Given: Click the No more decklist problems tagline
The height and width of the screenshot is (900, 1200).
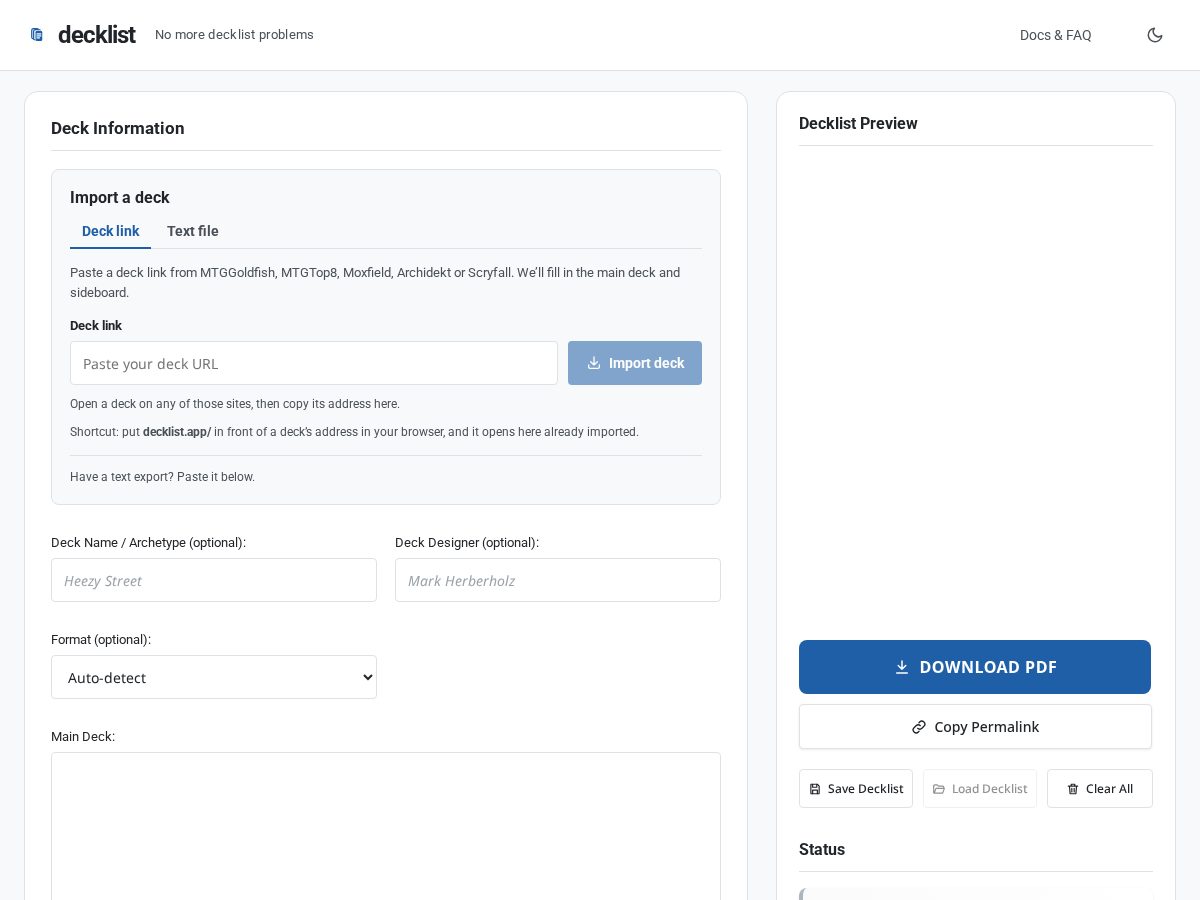Looking at the screenshot, I should 234,35.
